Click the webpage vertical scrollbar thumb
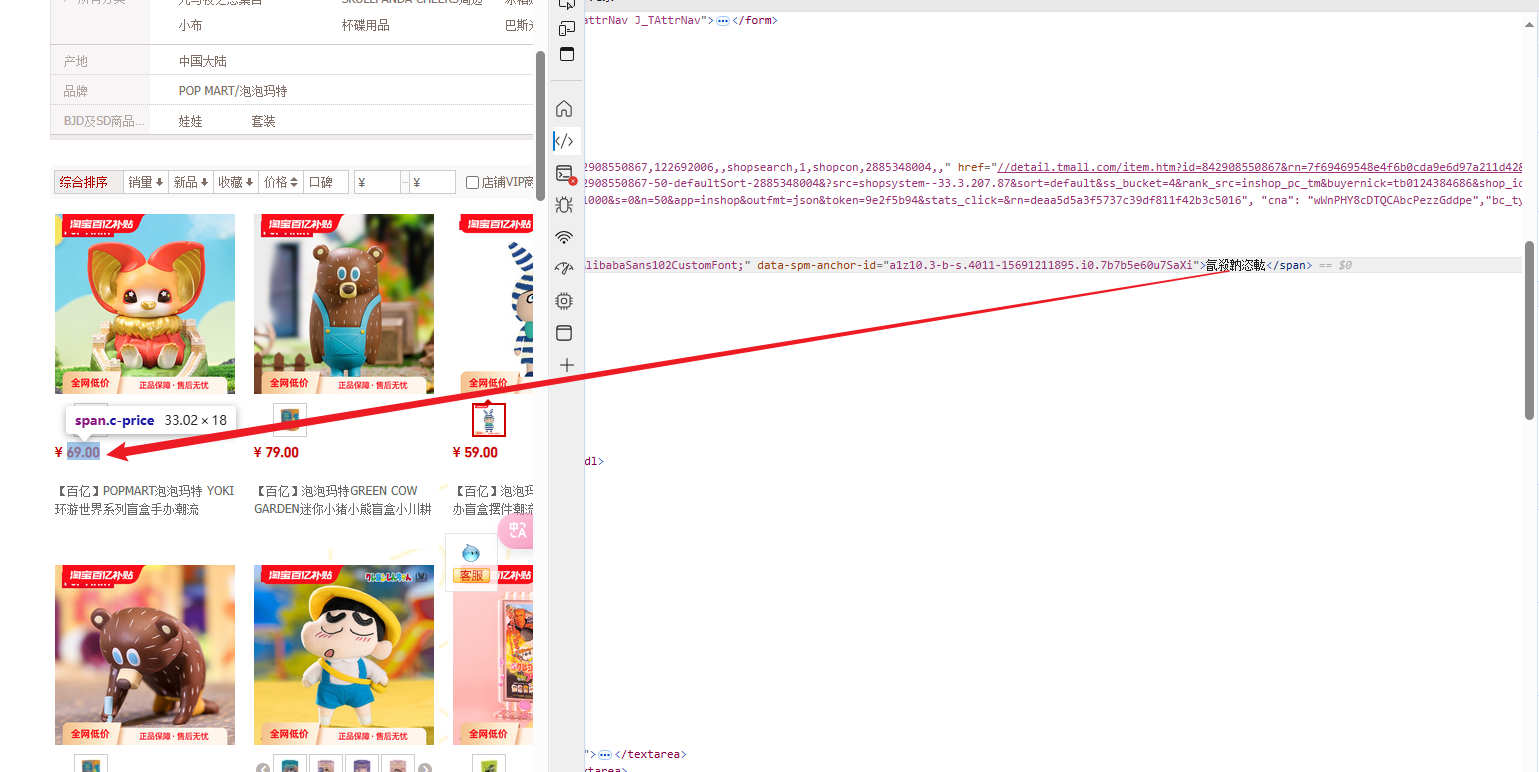Image resolution: width=1539 pixels, height=772 pixels. click(541, 127)
